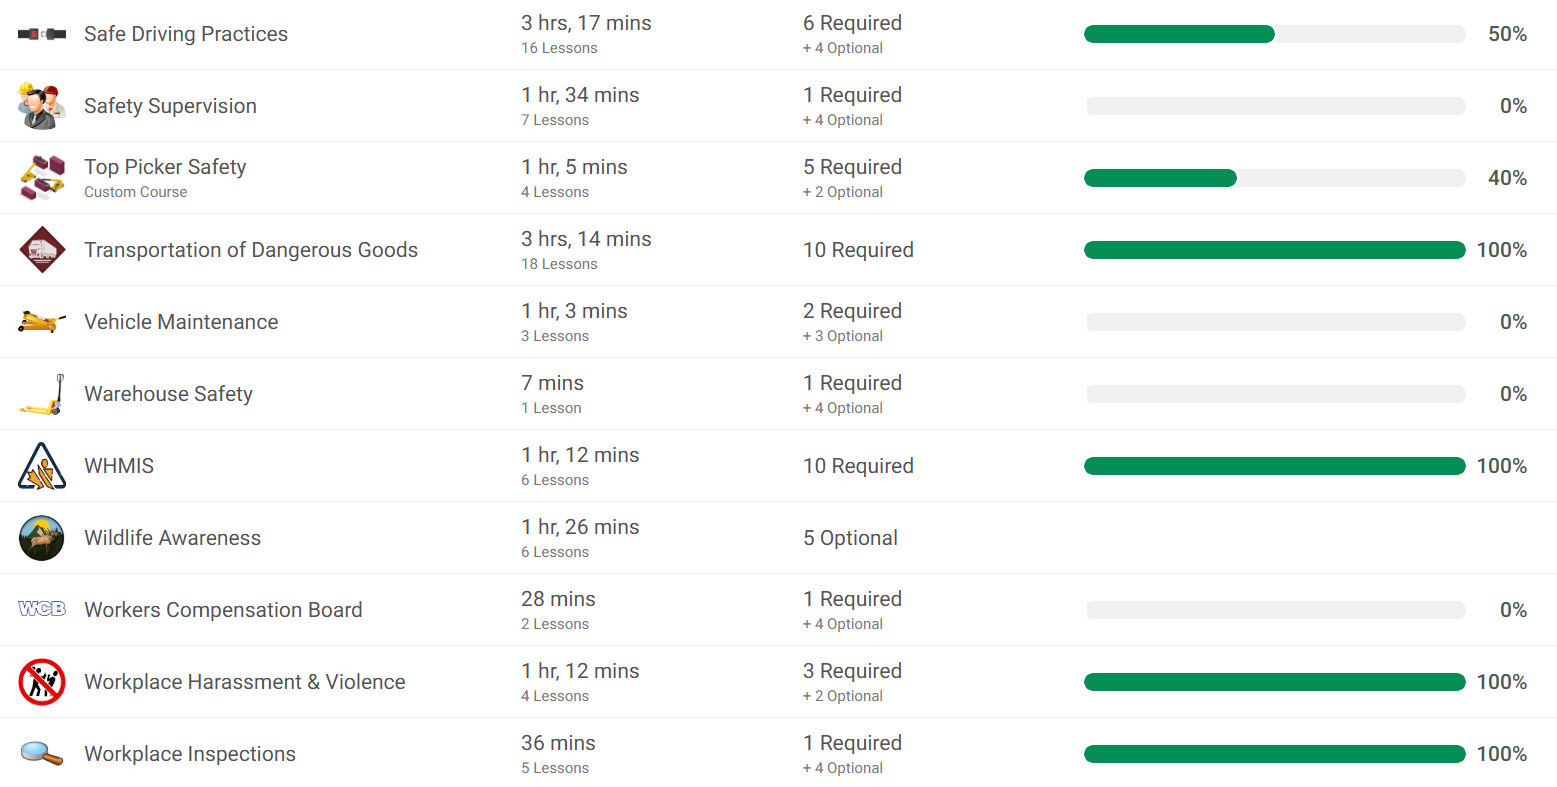Click the Warehouse Safety 7 mins duration

coord(552,383)
